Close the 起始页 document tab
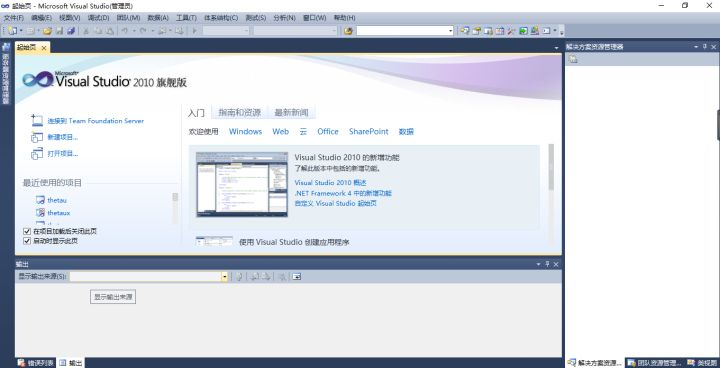Image resolution: width=720 pixels, height=368 pixels. (44, 48)
